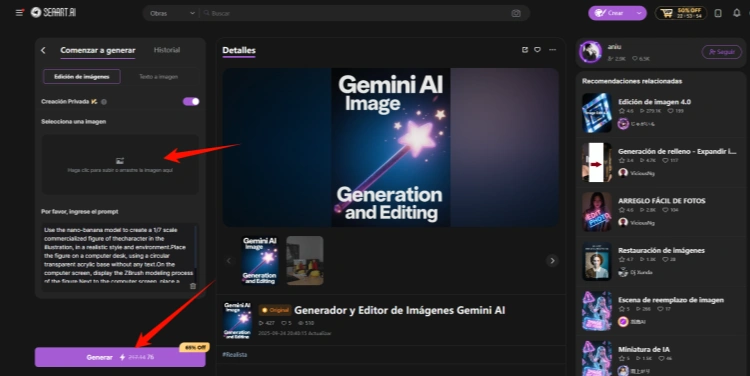
Task: Click the Creación Privada info icon
Action: (x=104, y=101)
